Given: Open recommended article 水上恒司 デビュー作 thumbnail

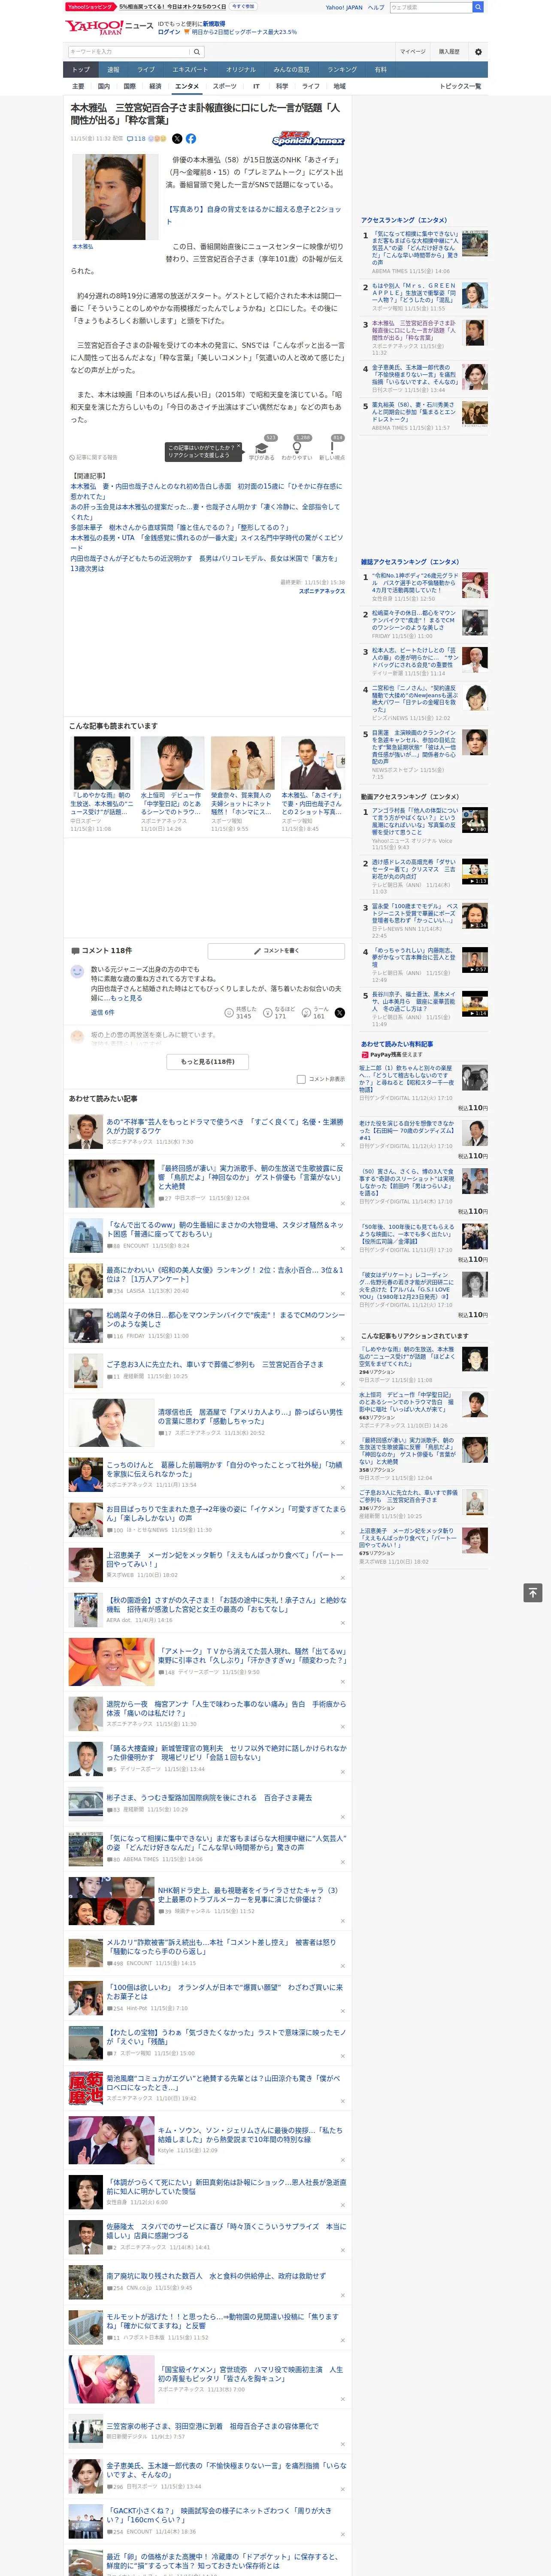Looking at the screenshot, I should coord(172,763).
